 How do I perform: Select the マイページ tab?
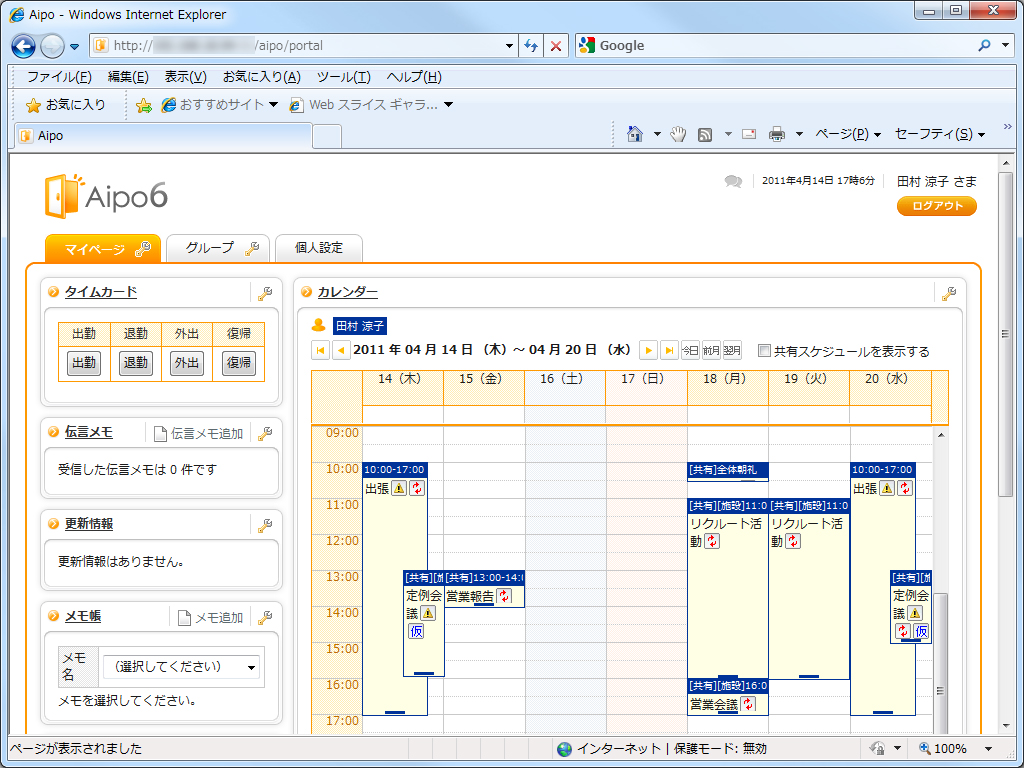pos(103,249)
